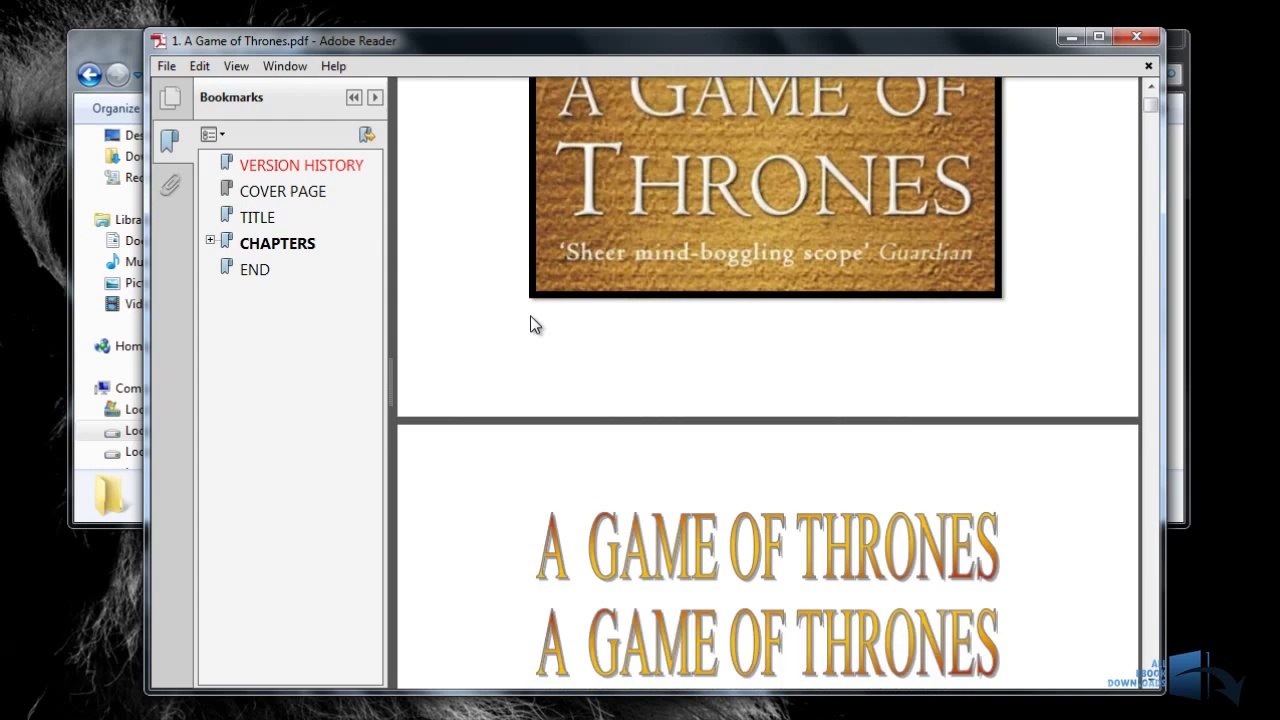Close the open PDF document
The height and width of the screenshot is (720, 1280).
pos(1148,66)
